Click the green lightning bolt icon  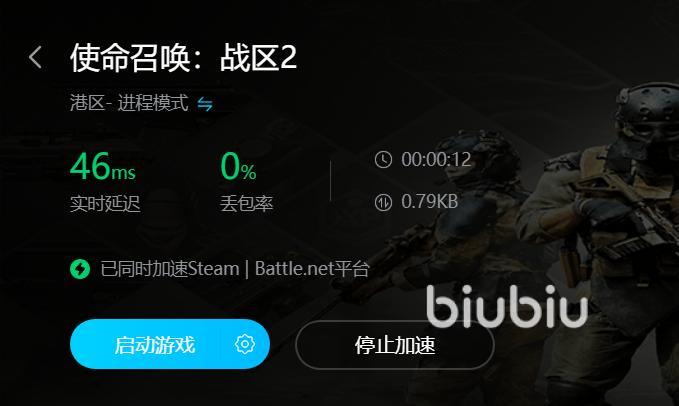point(80,269)
